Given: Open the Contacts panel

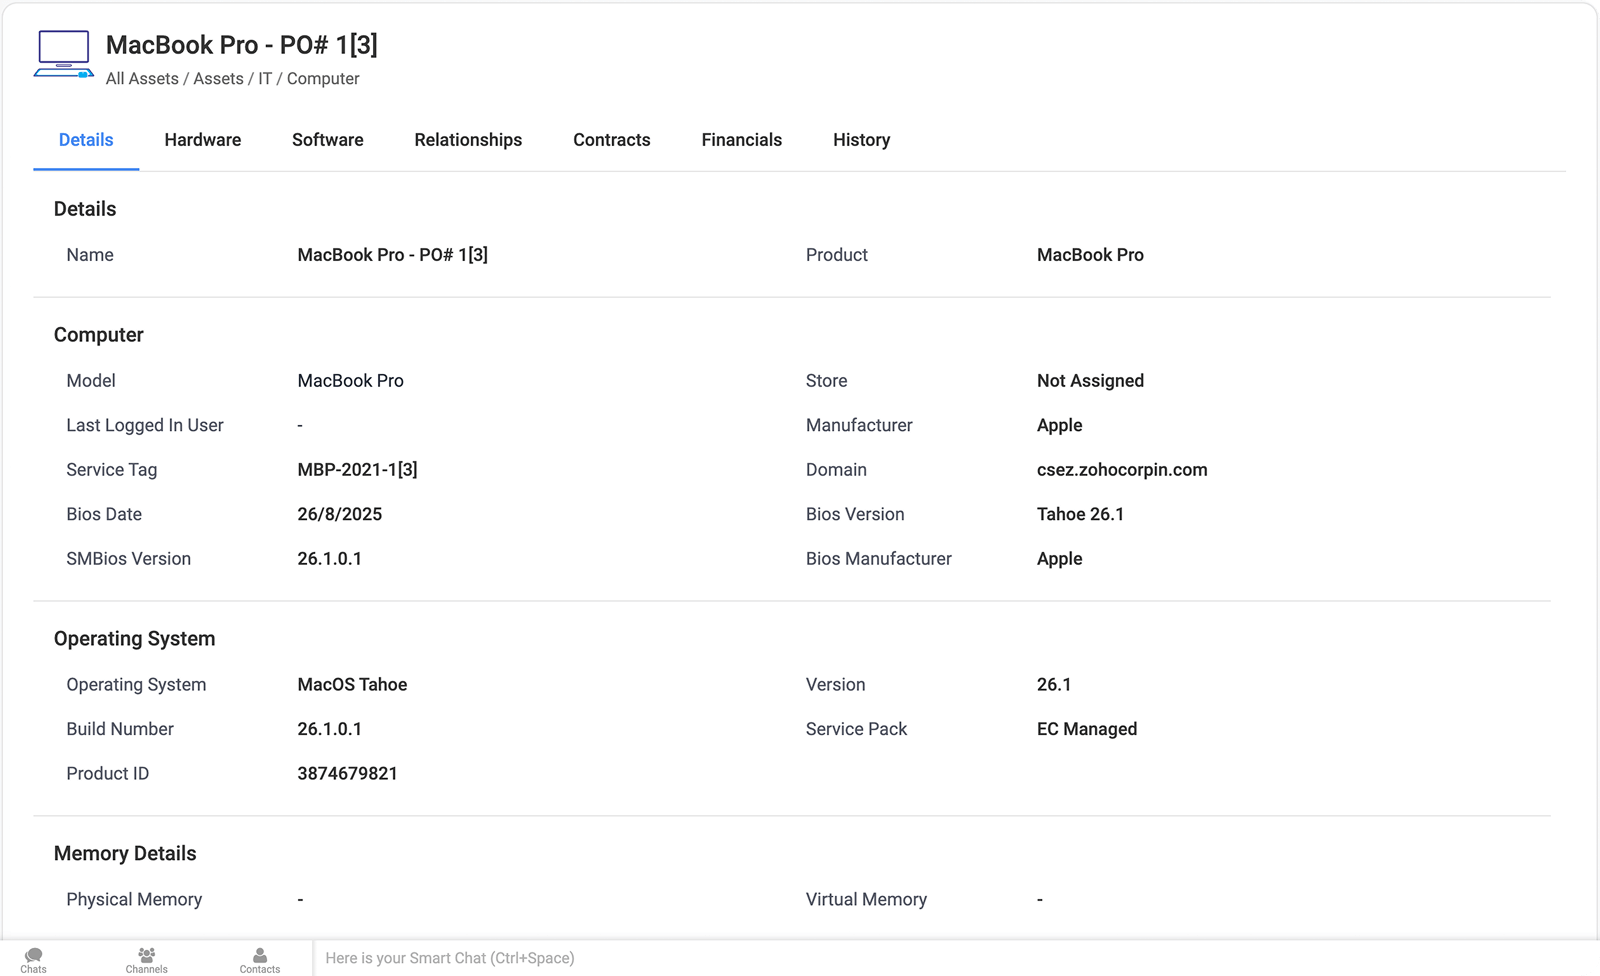Looking at the screenshot, I should click(x=259, y=960).
